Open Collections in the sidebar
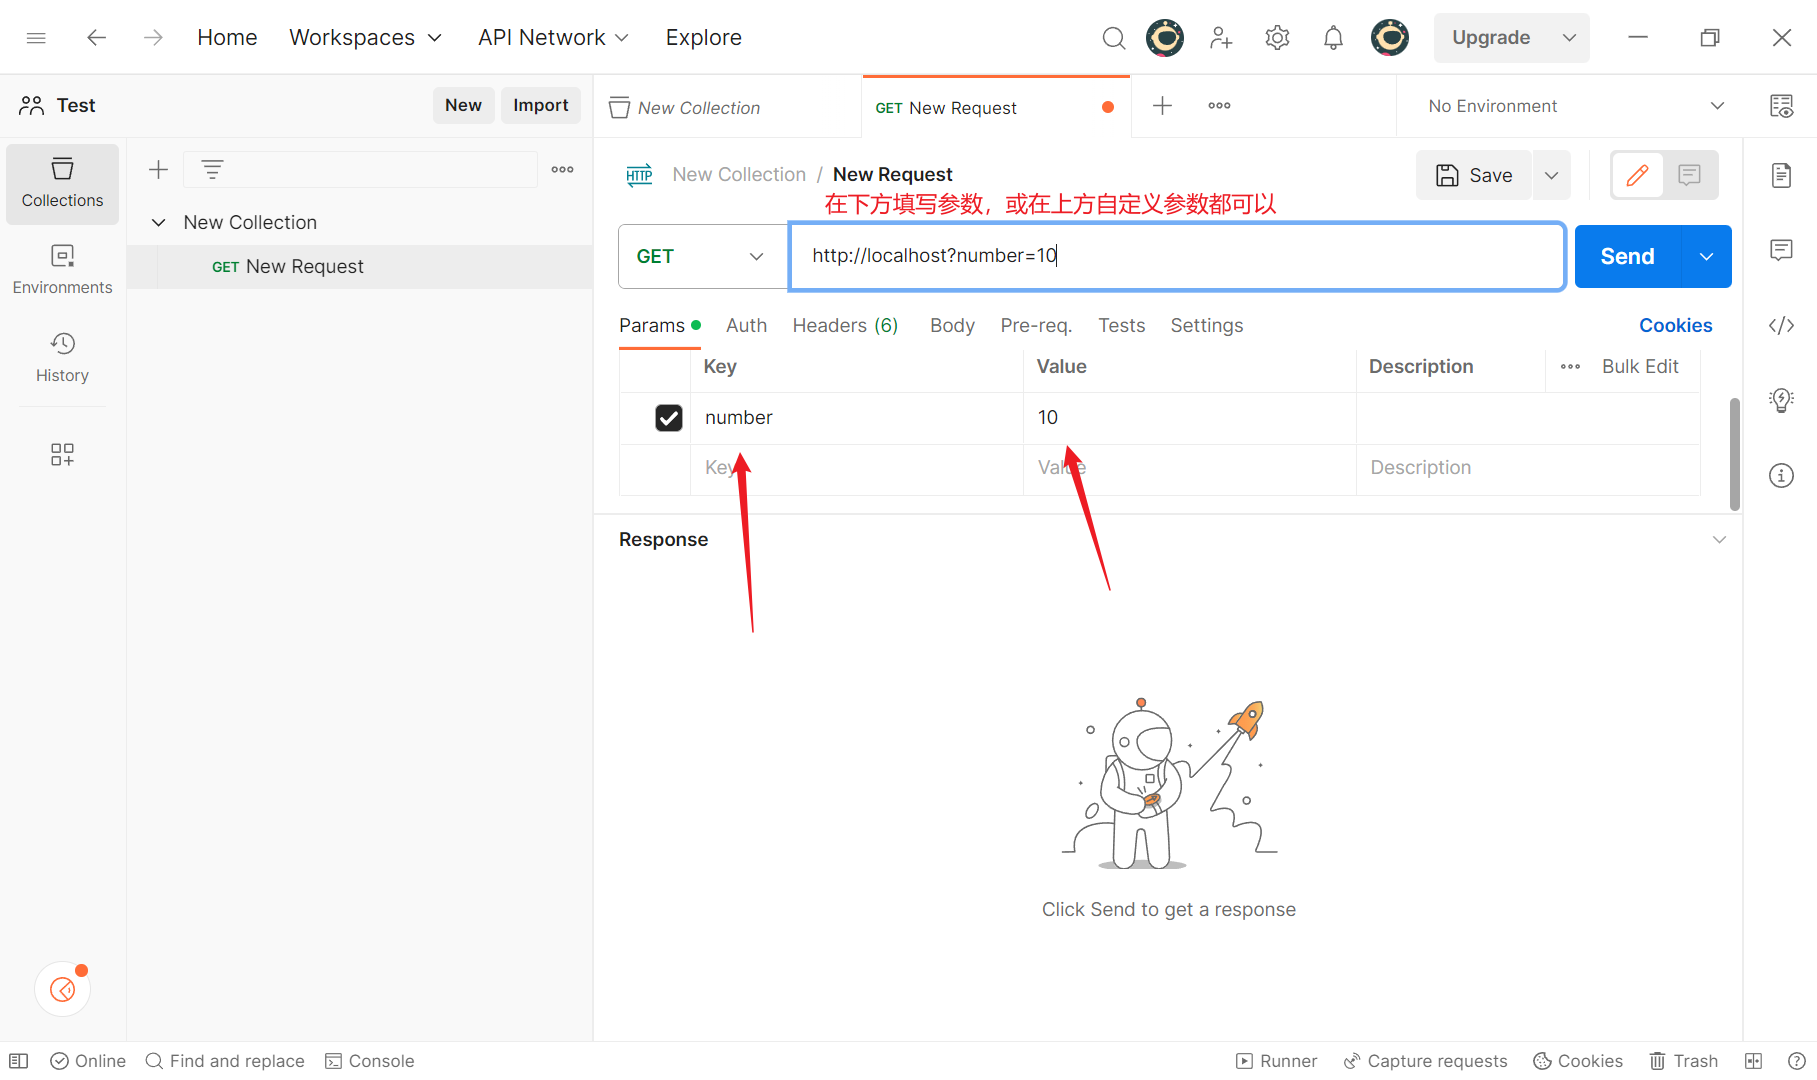The width and height of the screenshot is (1817, 1080). (x=62, y=183)
